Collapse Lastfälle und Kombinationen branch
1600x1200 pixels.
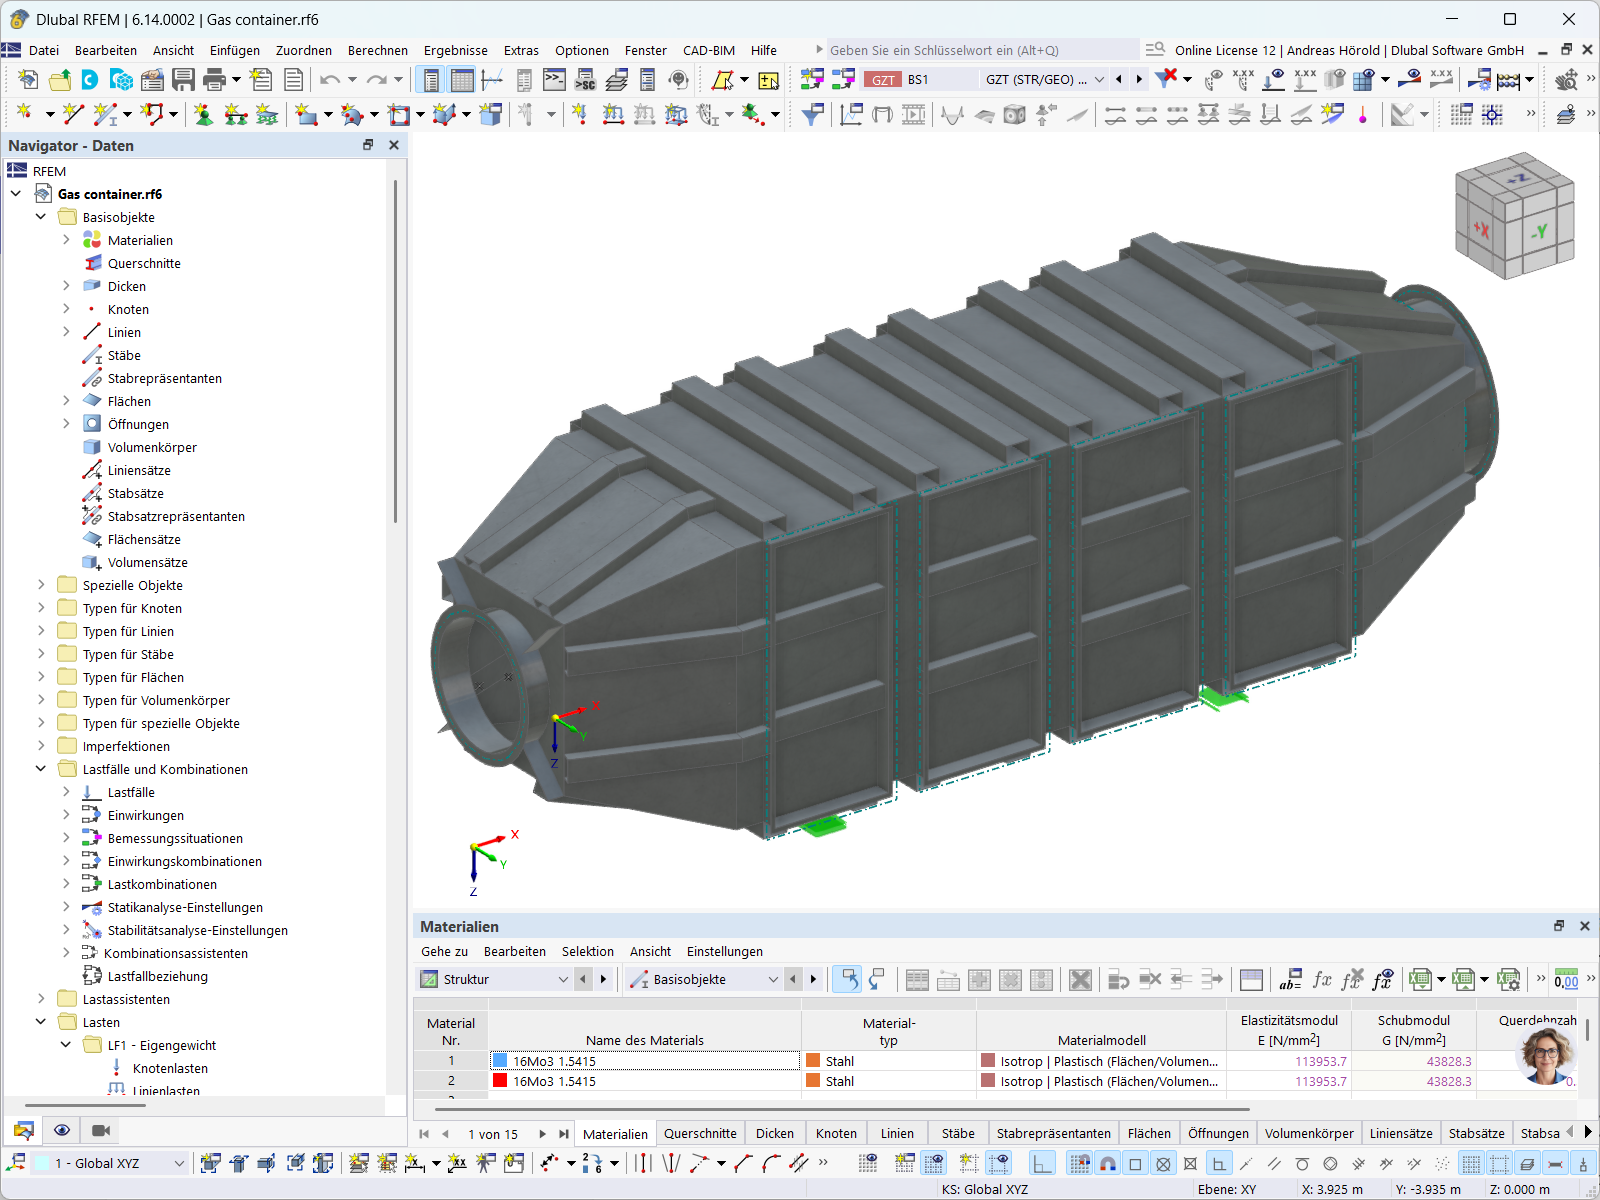[x=41, y=769]
